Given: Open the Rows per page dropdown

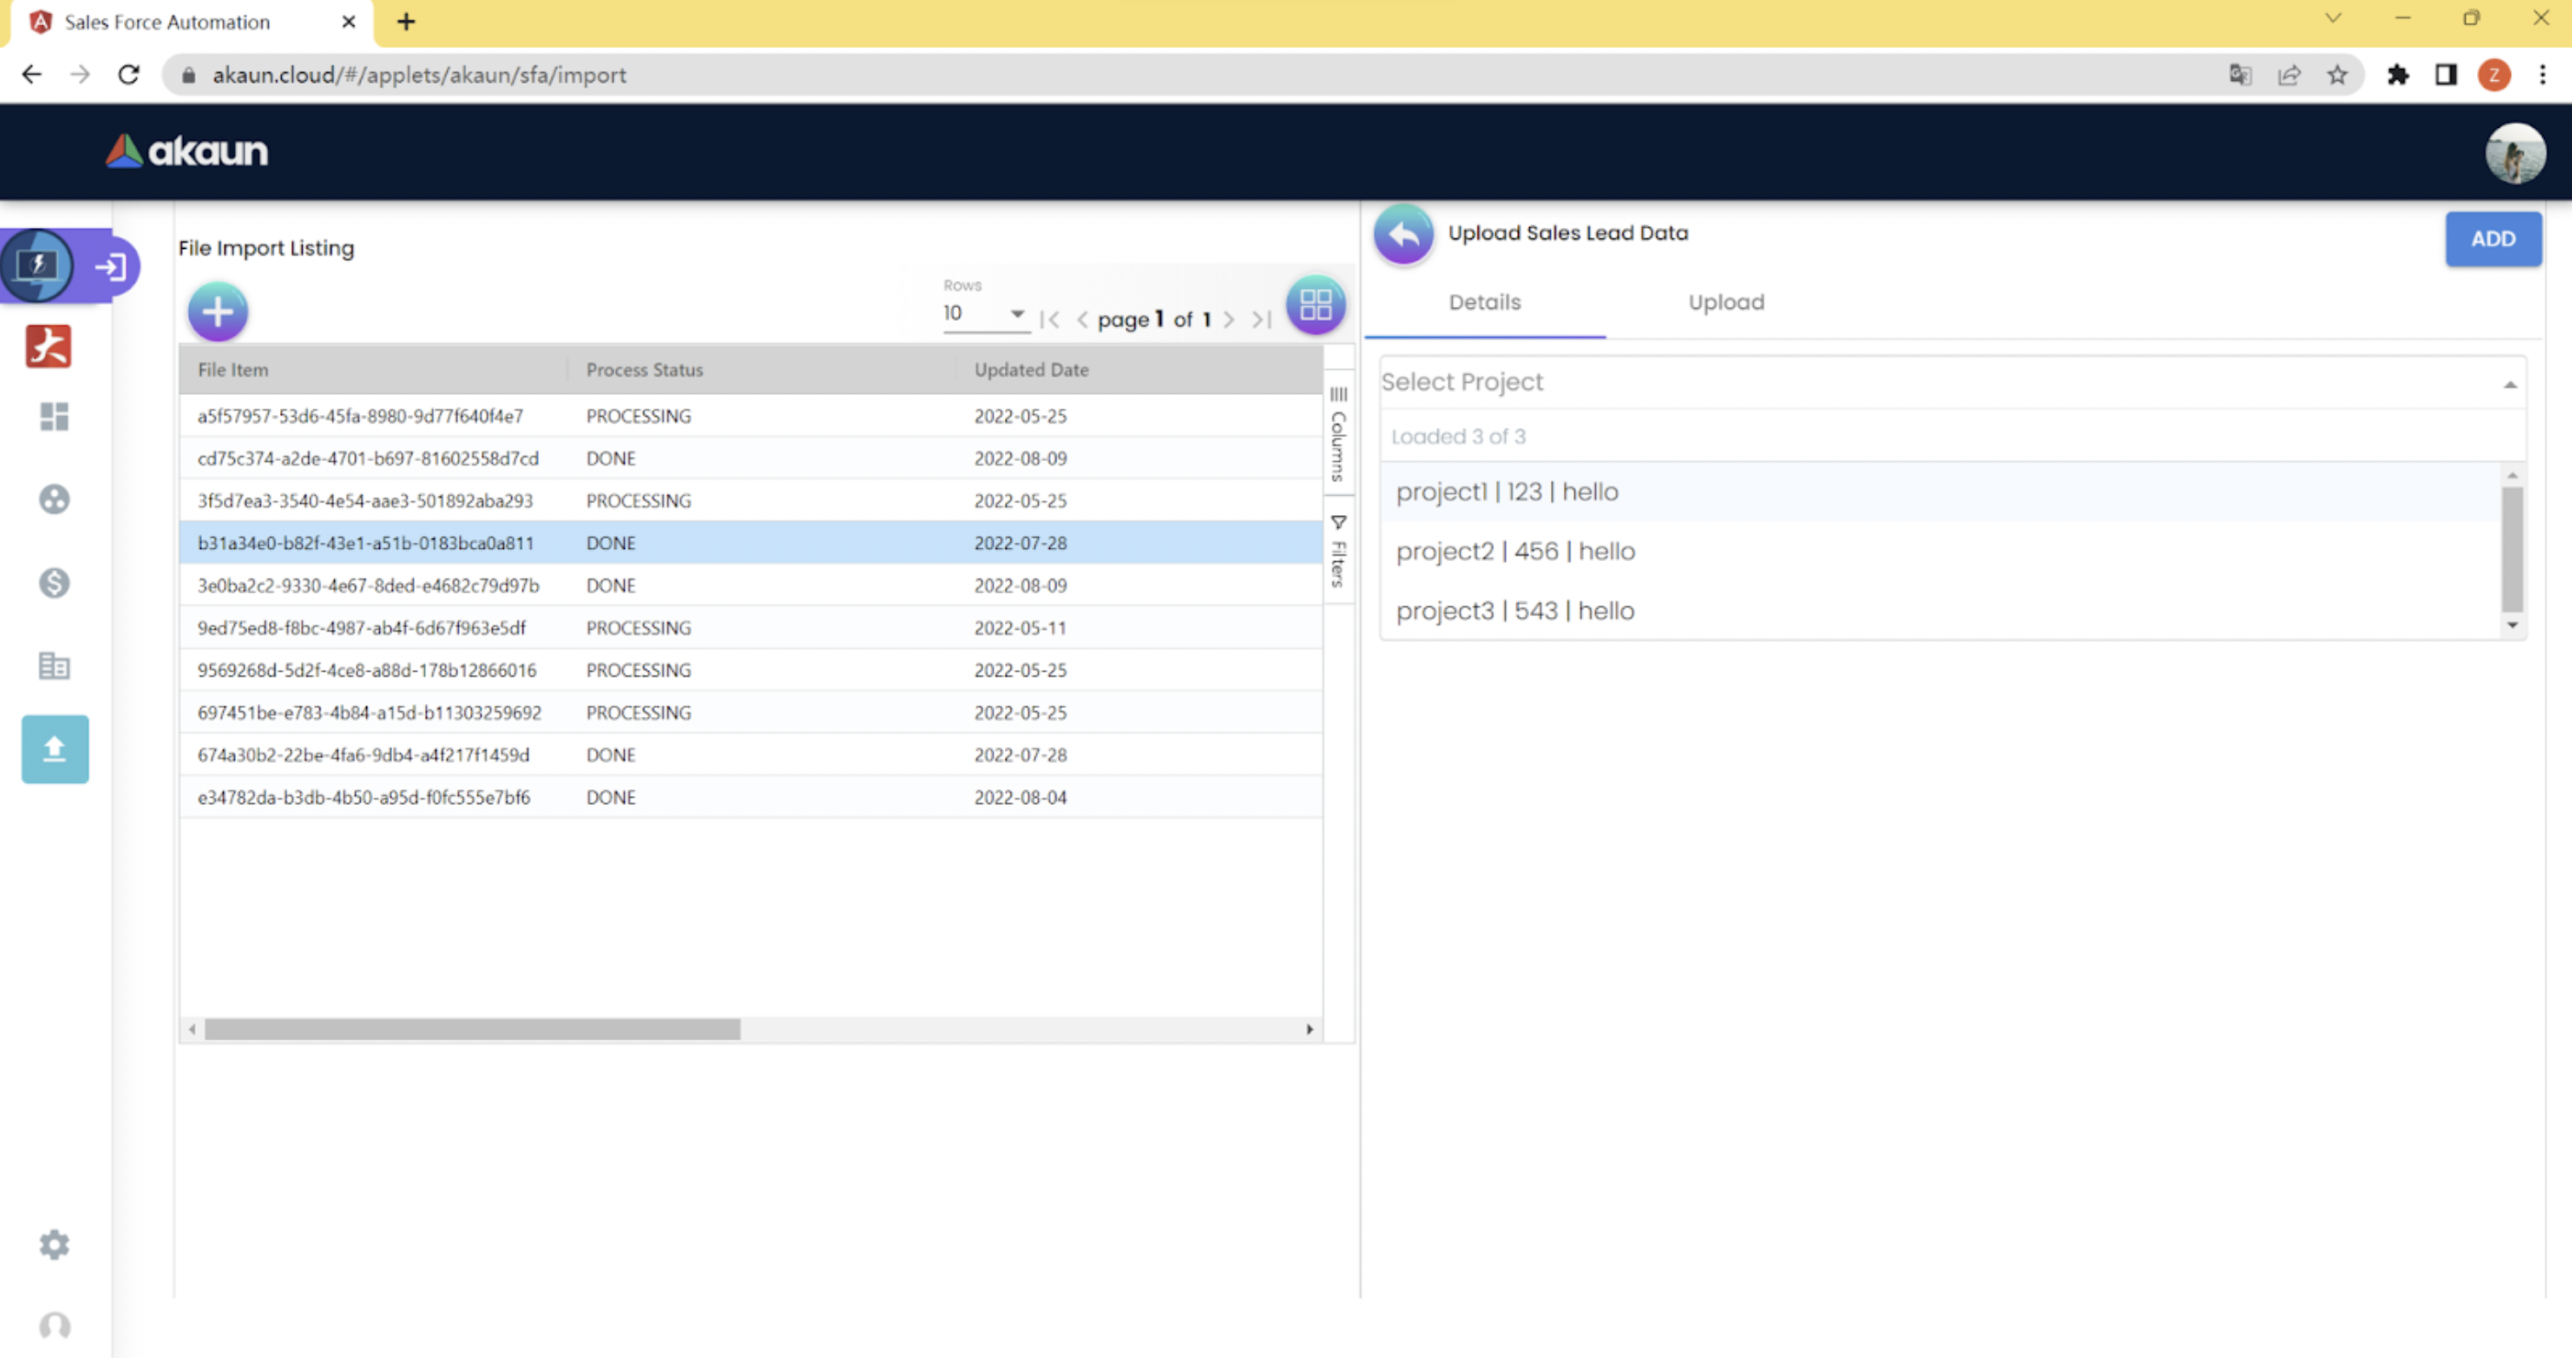Looking at the screenshot, I should coord(984,314).
